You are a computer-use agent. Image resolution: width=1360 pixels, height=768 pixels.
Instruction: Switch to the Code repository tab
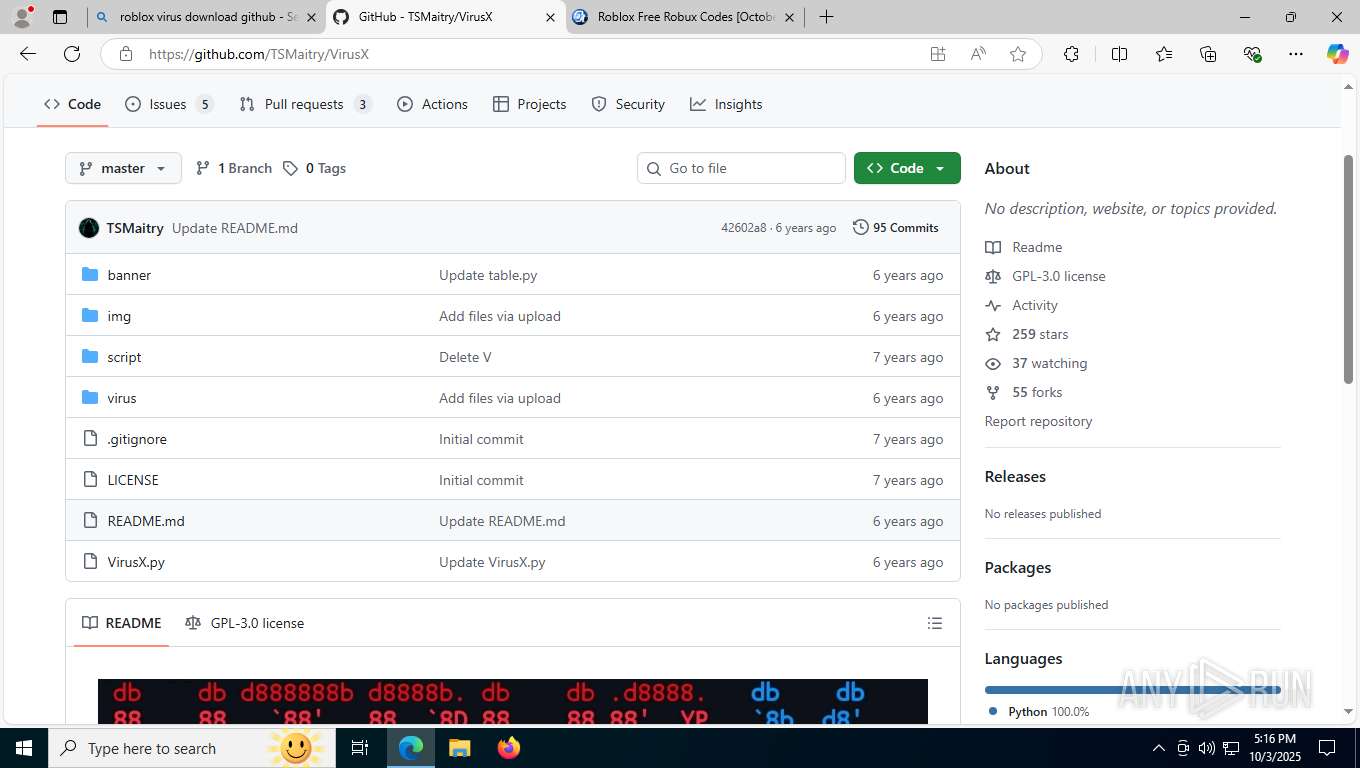(x=72, y=104)
